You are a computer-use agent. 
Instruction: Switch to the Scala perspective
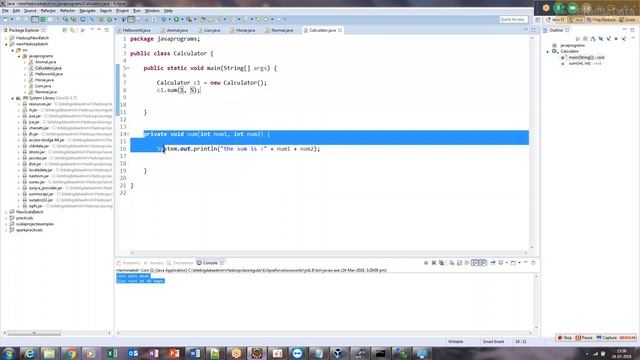(627, 20)
